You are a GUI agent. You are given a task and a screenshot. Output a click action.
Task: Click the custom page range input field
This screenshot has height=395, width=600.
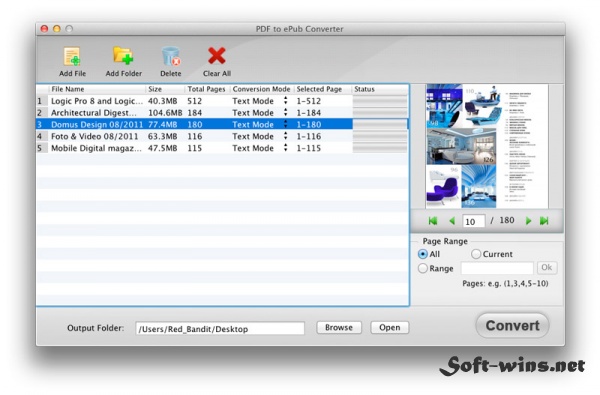tap(497, 268)
